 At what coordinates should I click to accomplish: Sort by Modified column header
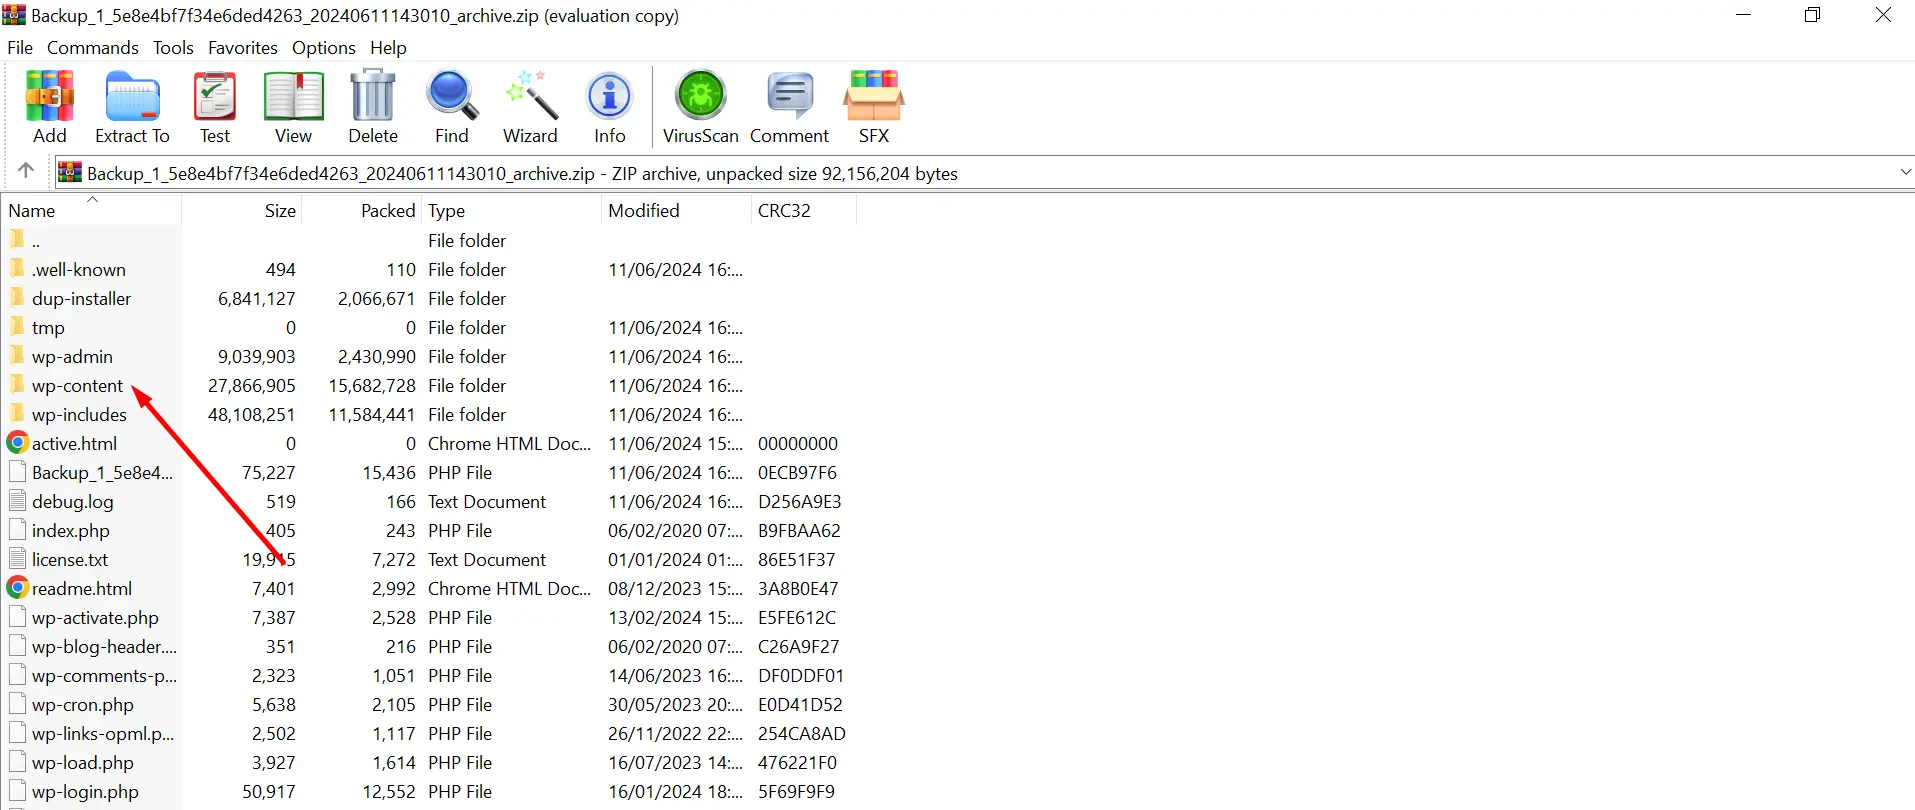tap(676, 211)
